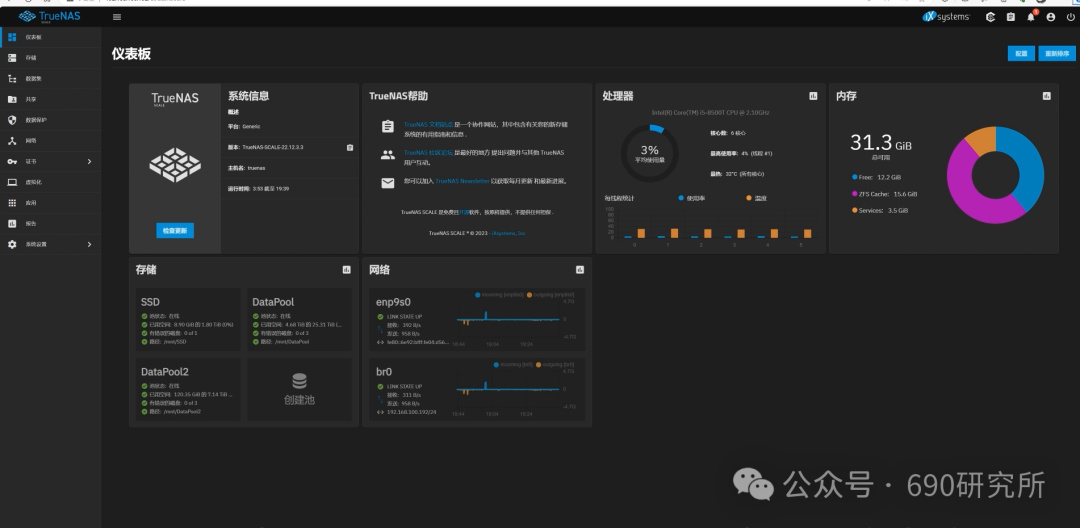Click the 检查更新 button

pyautogui.click(x=175, y=231)
